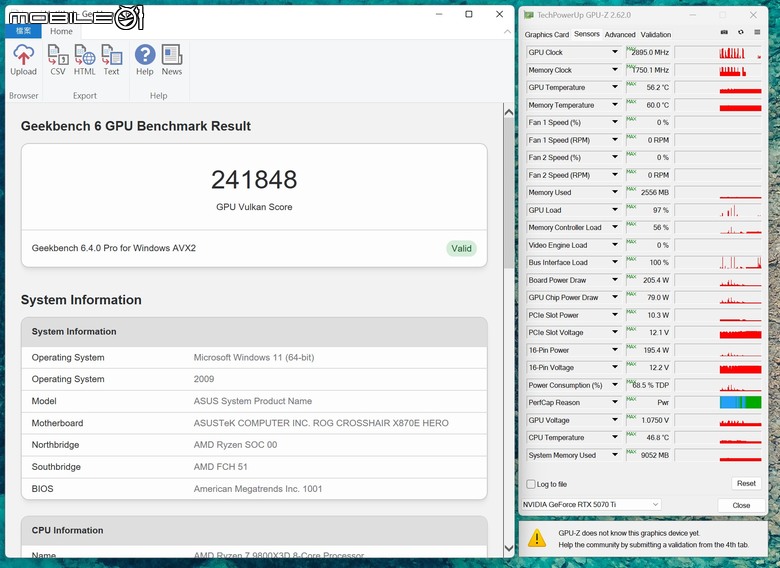The height and width of the screenshot is (568, 780).
Task: Open CPU Temperature sensor dropdown
Action: coord(615,437)
